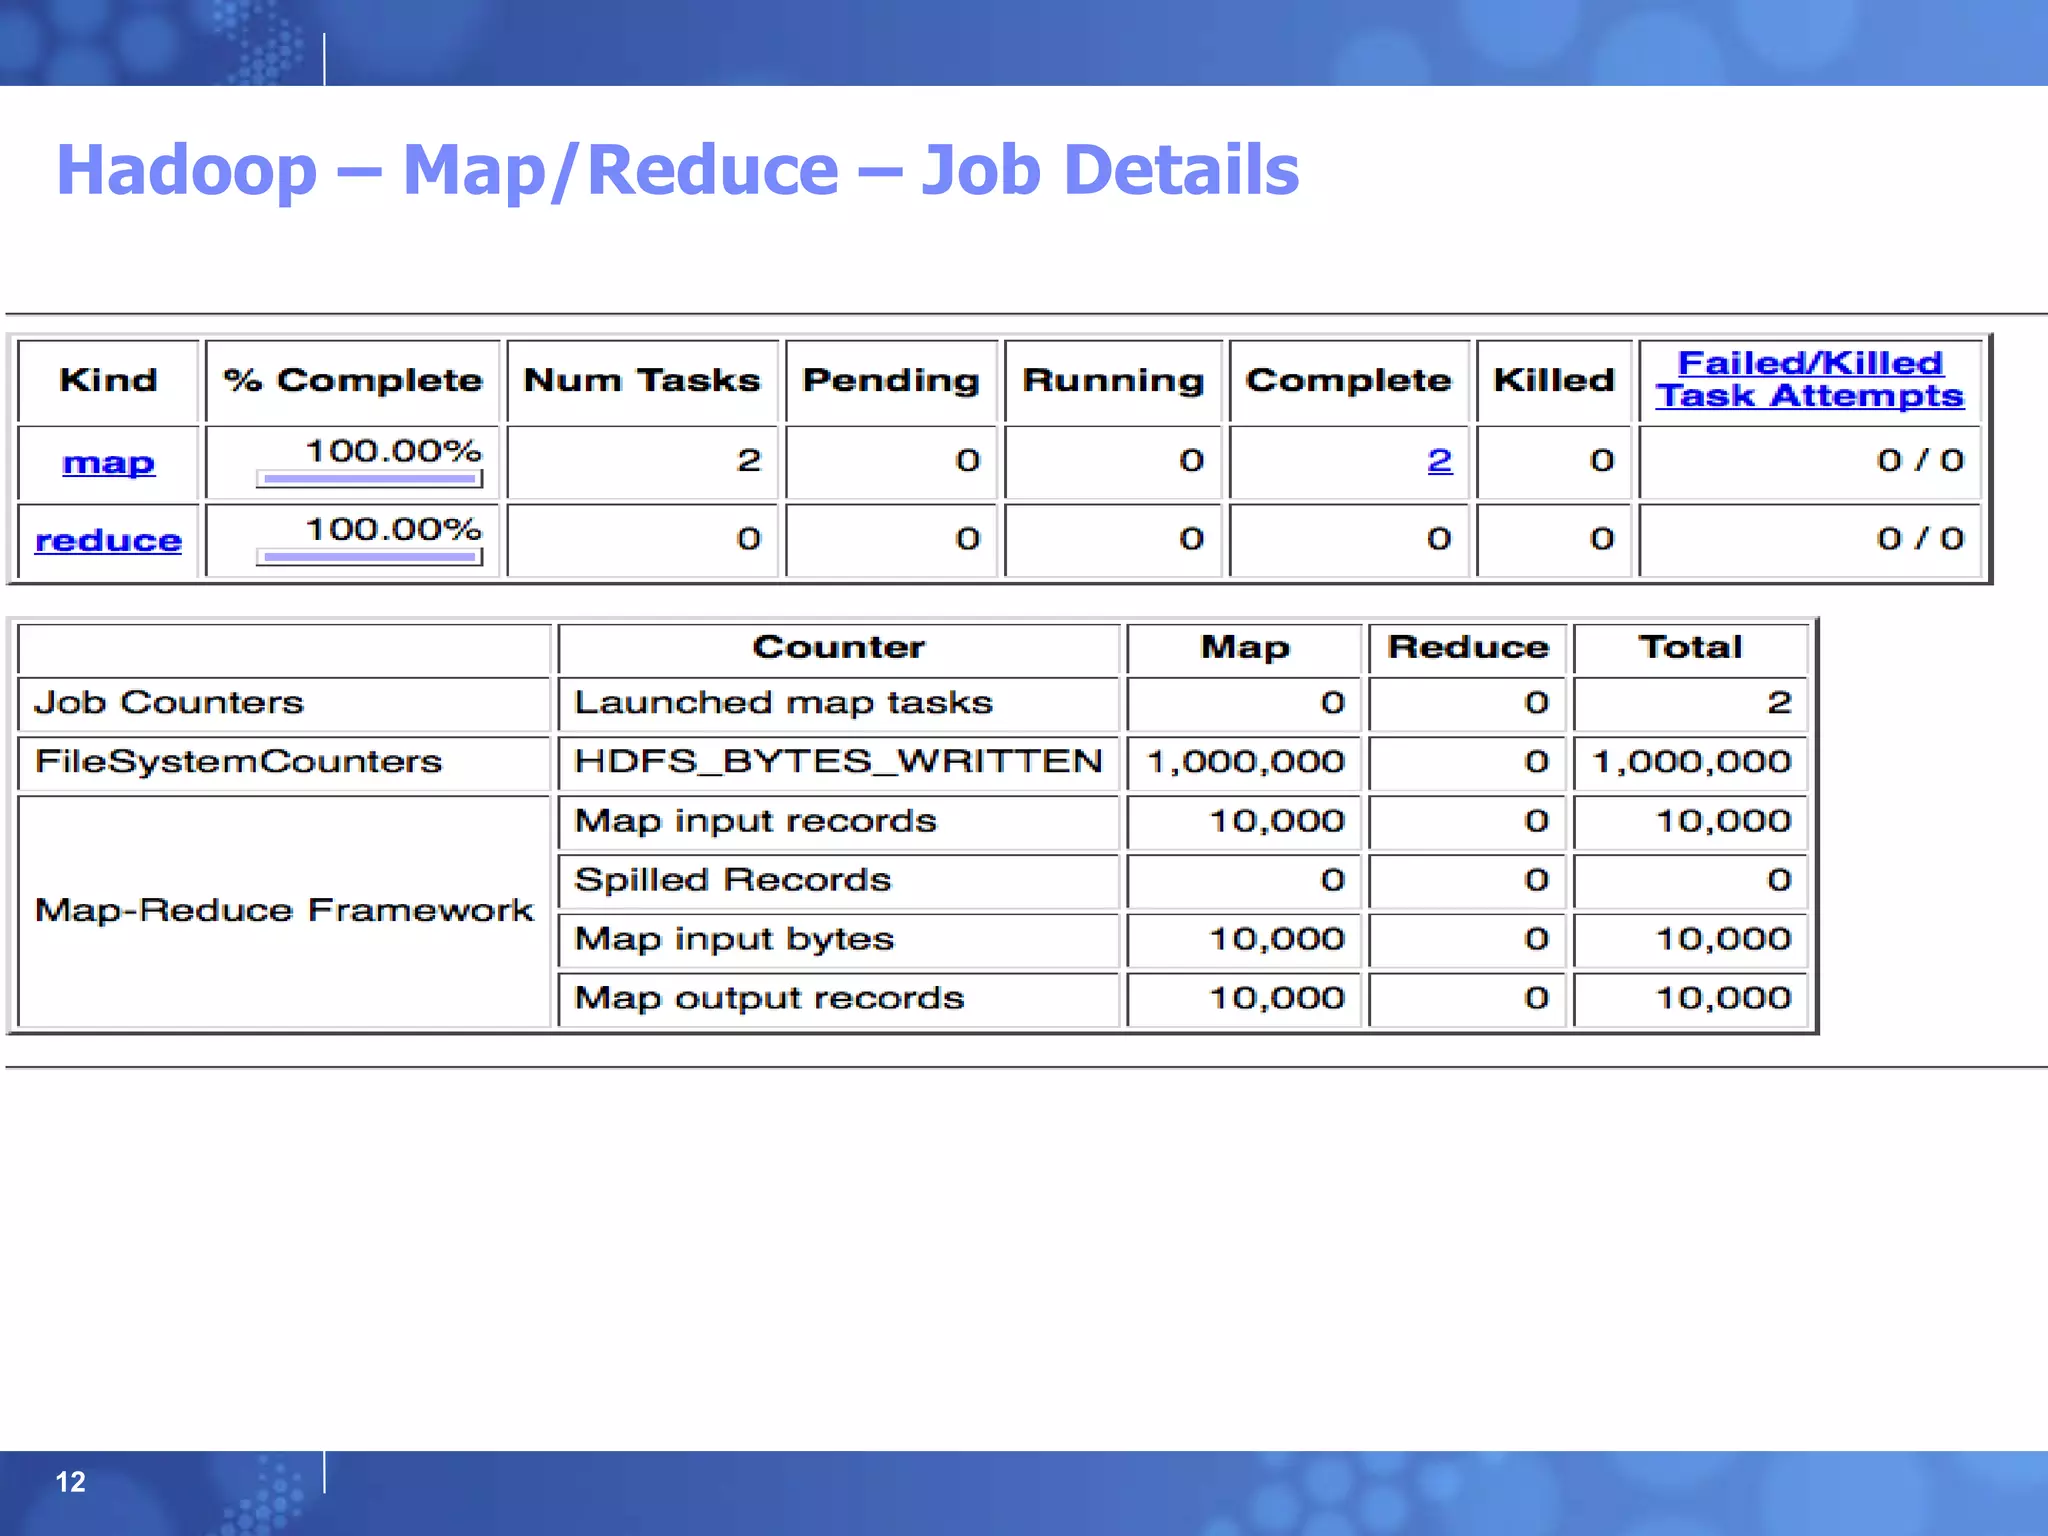Screen dimensions: 2048x1536
Task: Select the Reduce column header in counters table
Action: 1468,647
